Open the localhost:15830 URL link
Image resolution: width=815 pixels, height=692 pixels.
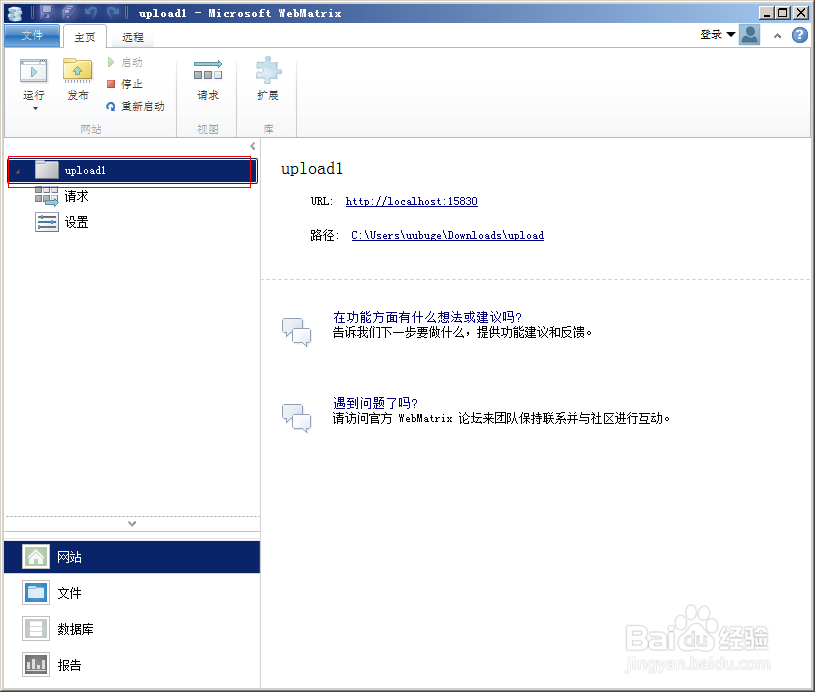tap(412, 201)
